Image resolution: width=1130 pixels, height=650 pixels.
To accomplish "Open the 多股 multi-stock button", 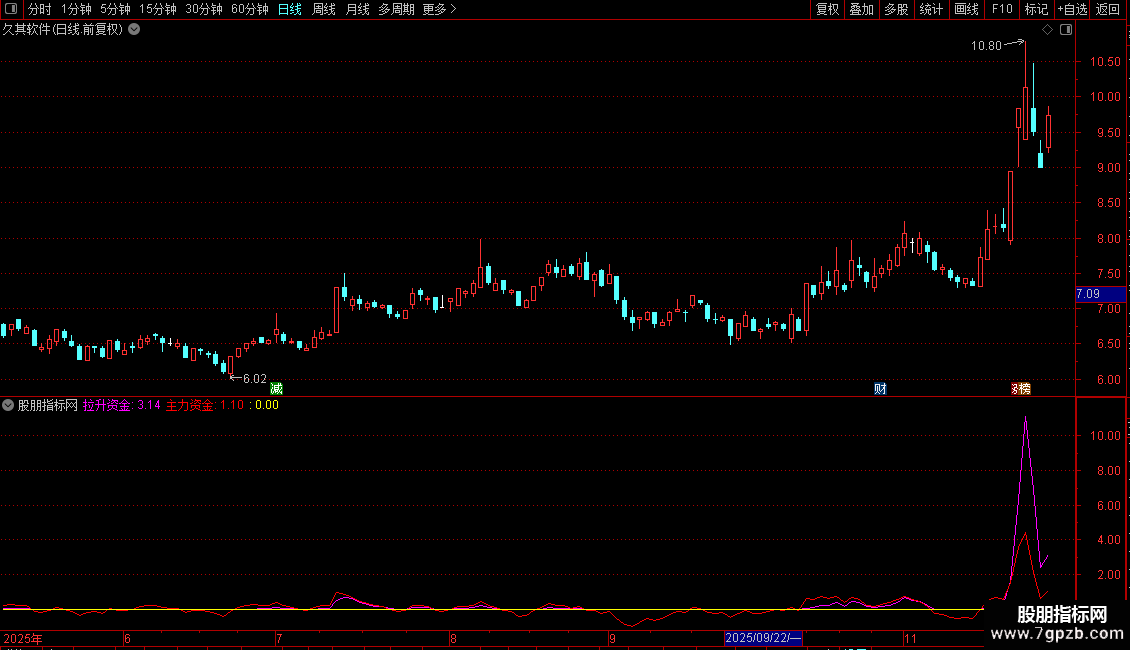I will coord(897,9).
